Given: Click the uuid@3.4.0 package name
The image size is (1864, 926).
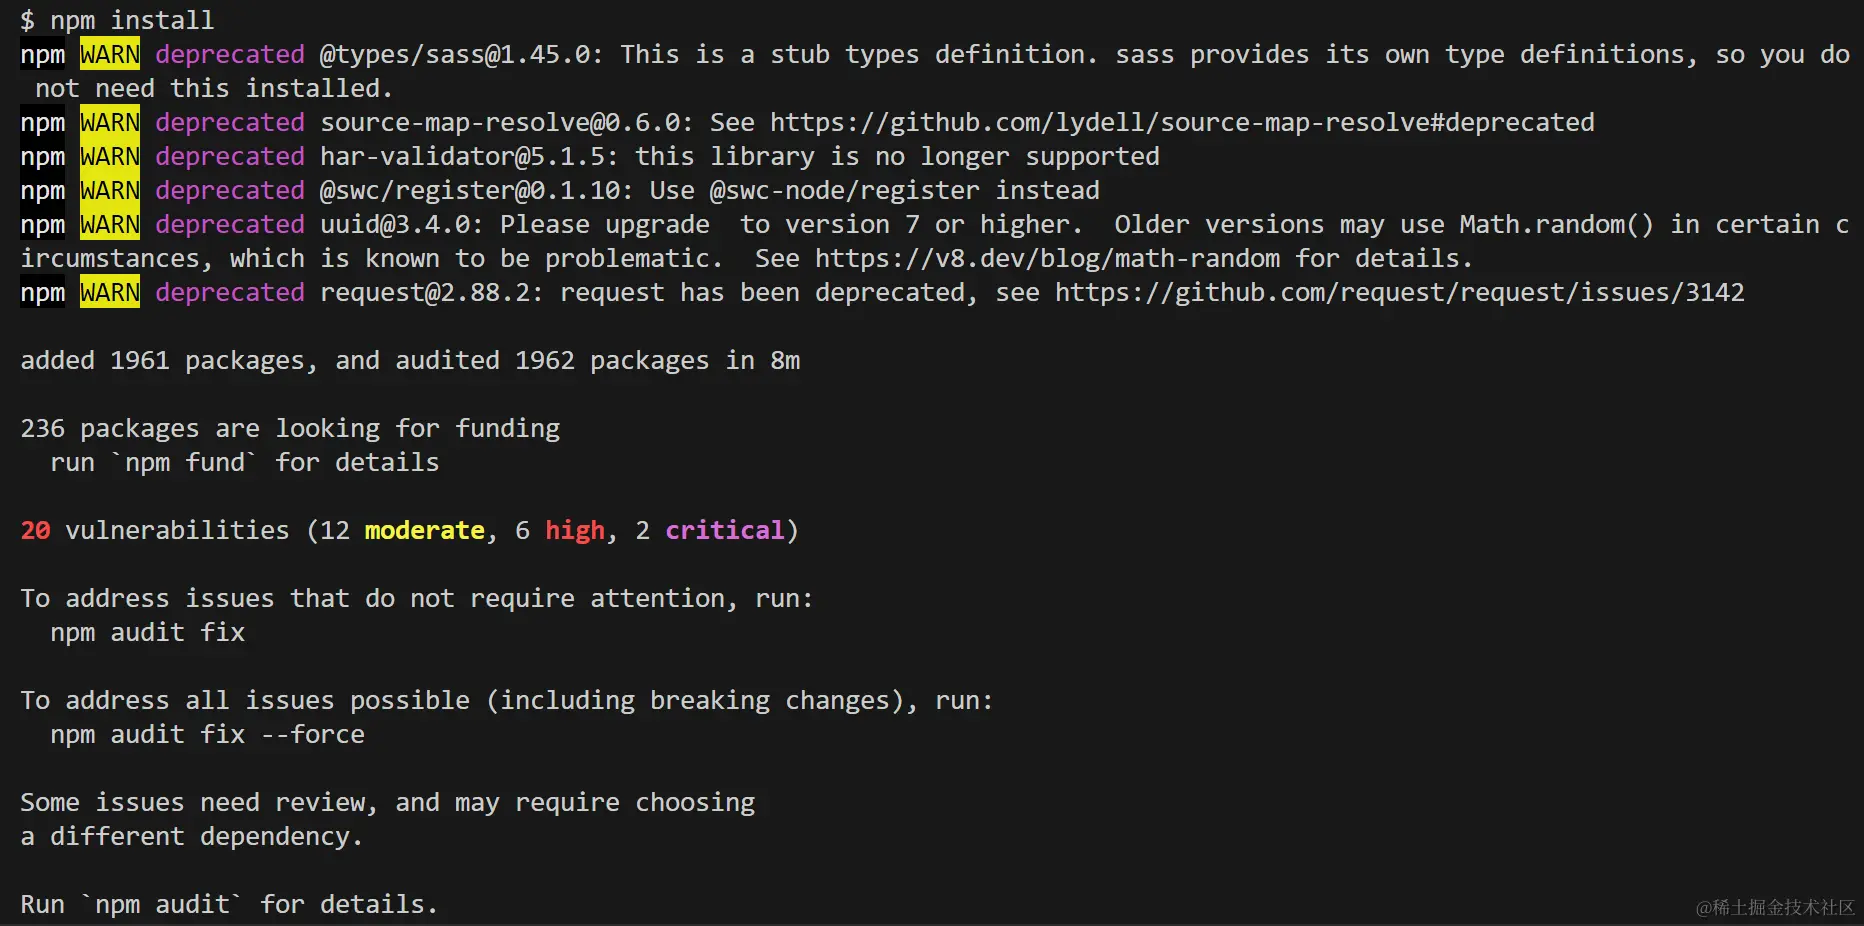Looking at the screenshot, I should click(x=401, y=225).
